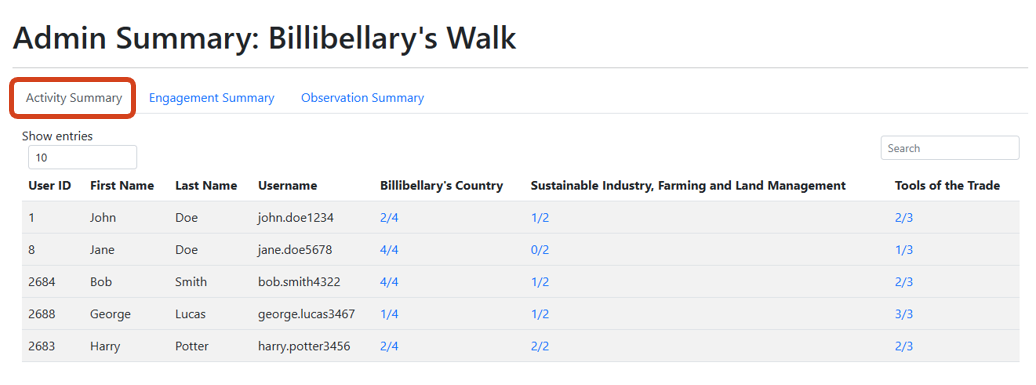Open Harry Potter's 2/3 Tools of the Trade link
The image size is (1036, 385).
[x=904, y=346]
